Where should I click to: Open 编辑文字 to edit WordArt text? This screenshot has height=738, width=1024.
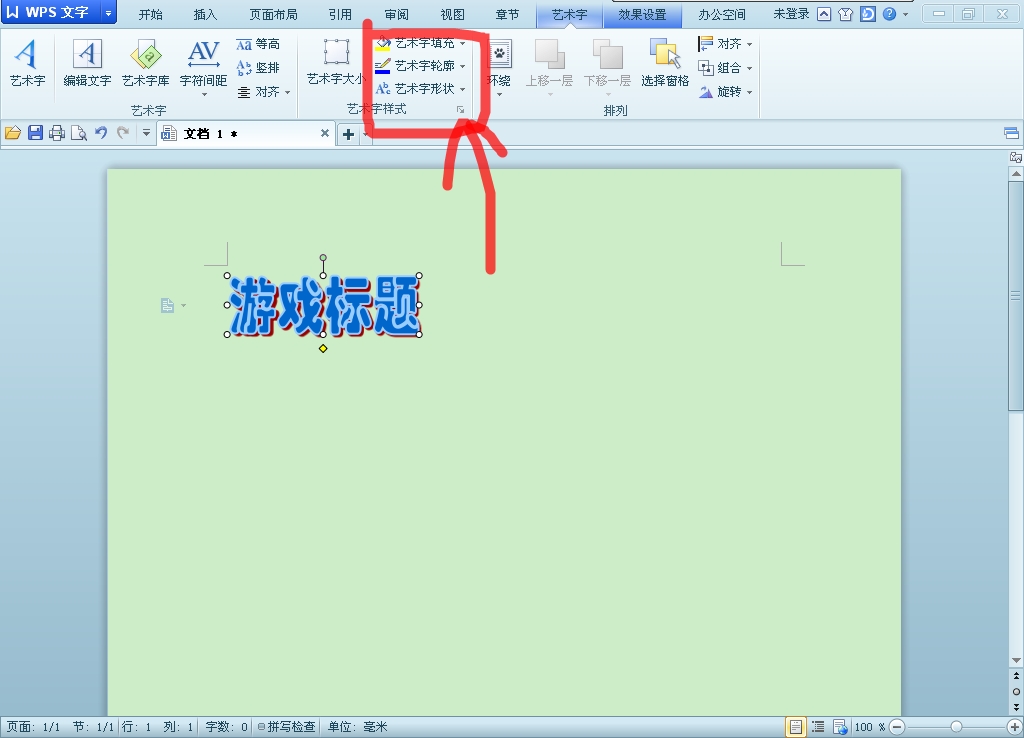pos(87,63)
